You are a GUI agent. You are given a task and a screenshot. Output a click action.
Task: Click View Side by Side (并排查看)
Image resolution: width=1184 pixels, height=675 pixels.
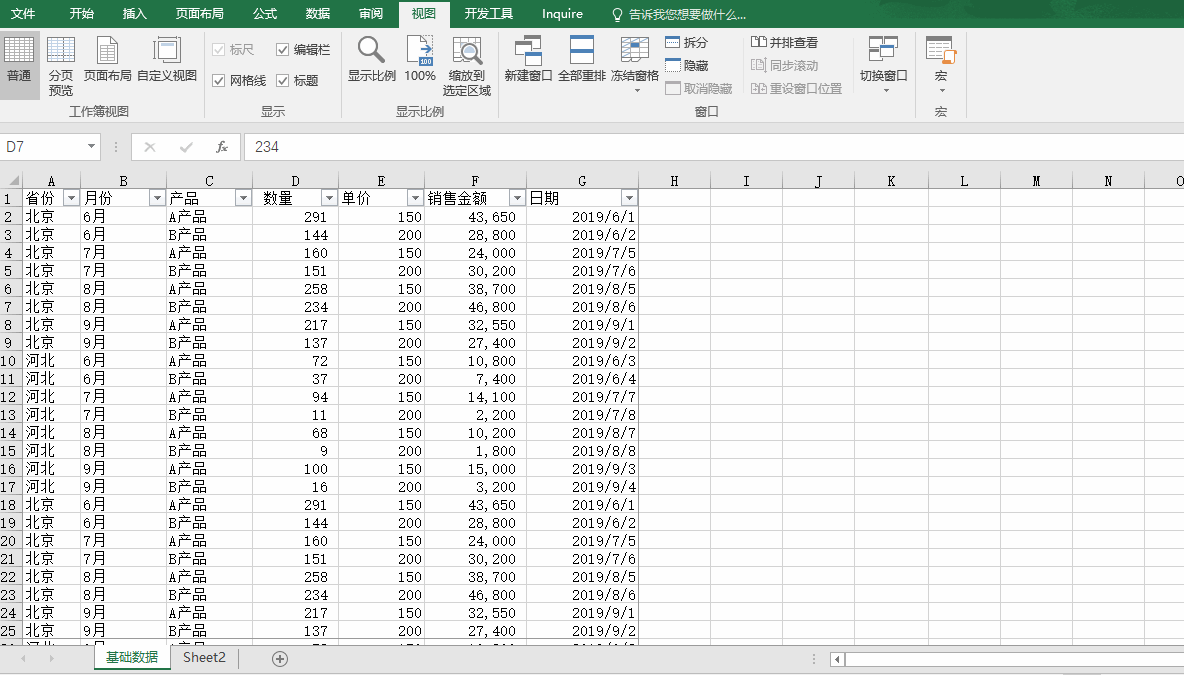click(784, 42)
